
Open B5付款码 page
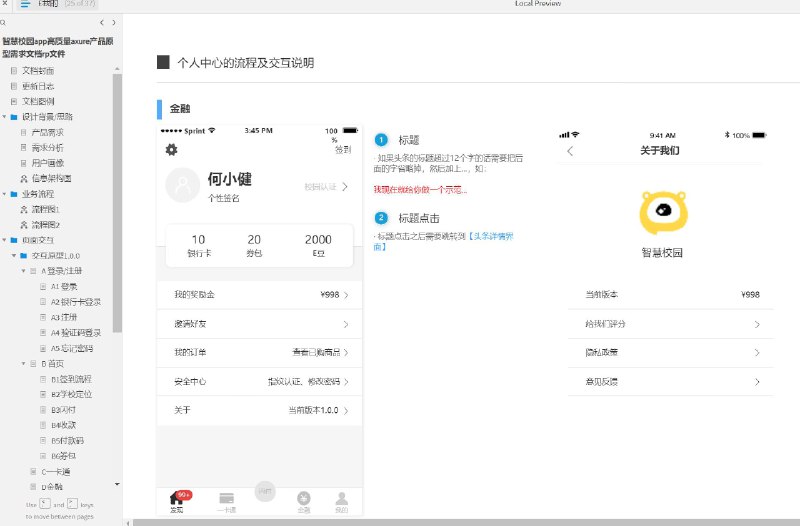(67, 440)
